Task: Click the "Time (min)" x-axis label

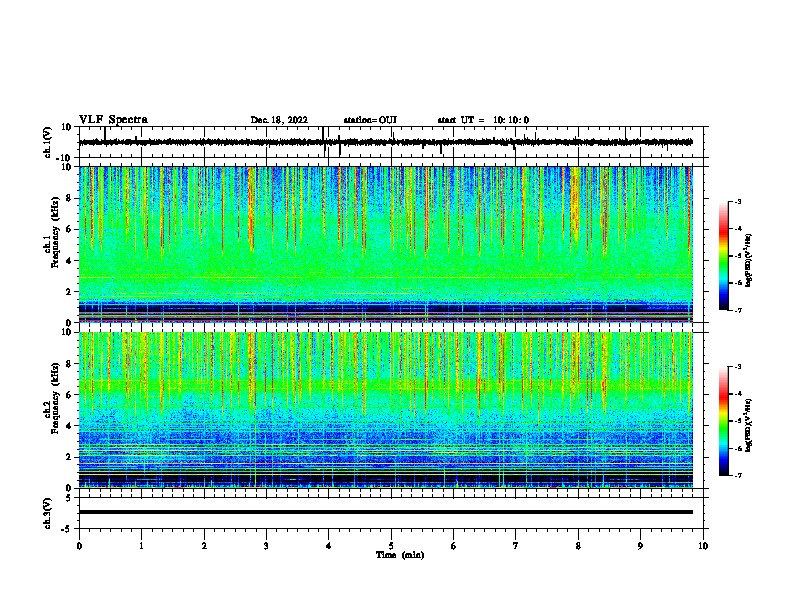Action: [400, 555]
